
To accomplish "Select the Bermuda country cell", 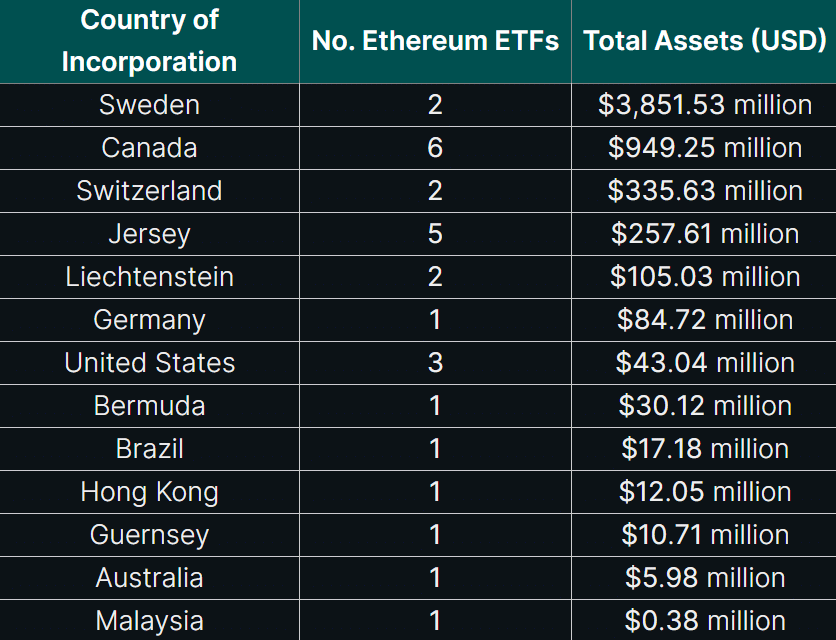I will (x=149, y=406).
